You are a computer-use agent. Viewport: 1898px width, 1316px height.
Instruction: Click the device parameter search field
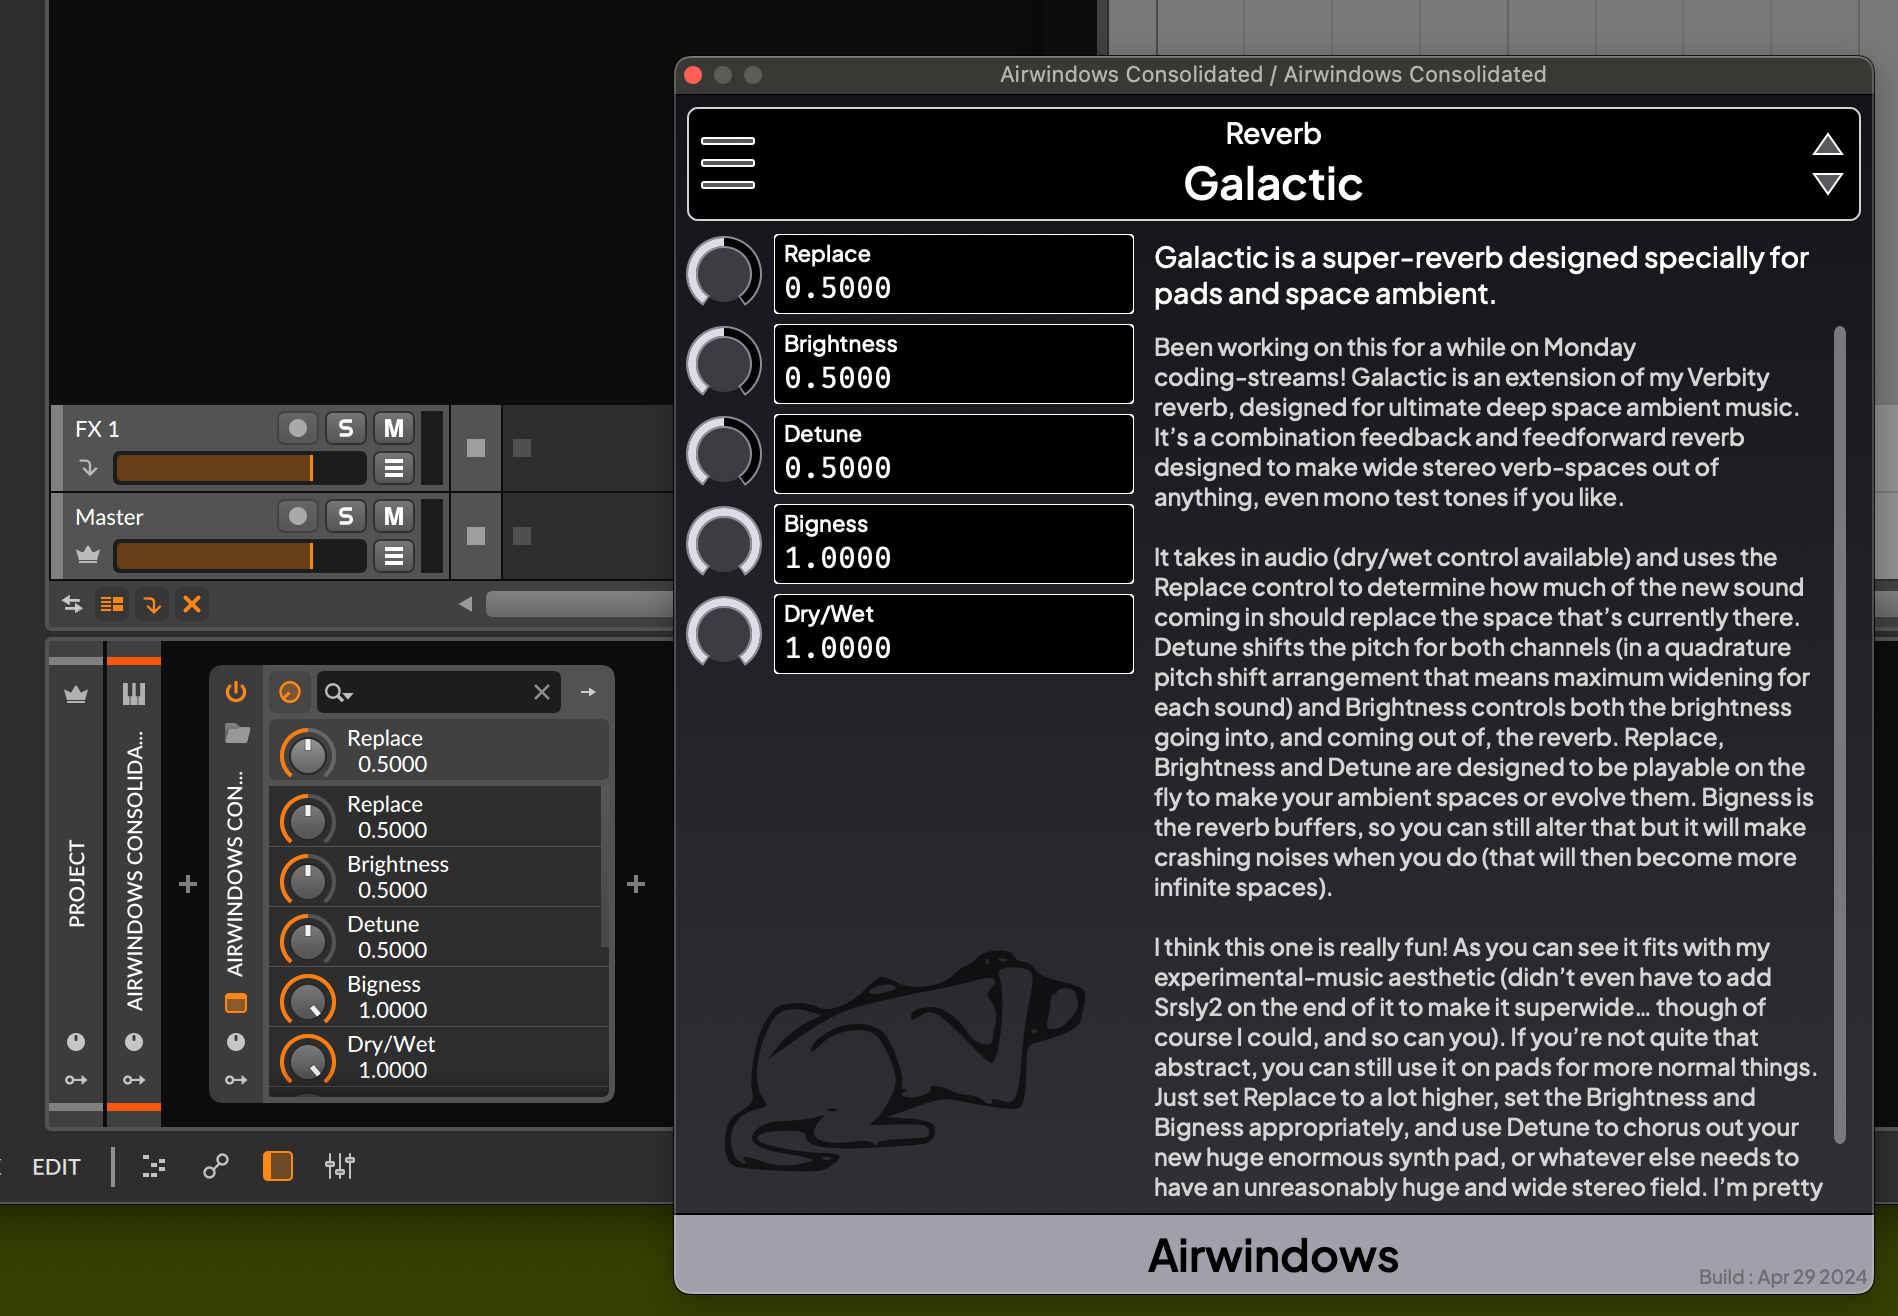(437, 692)
